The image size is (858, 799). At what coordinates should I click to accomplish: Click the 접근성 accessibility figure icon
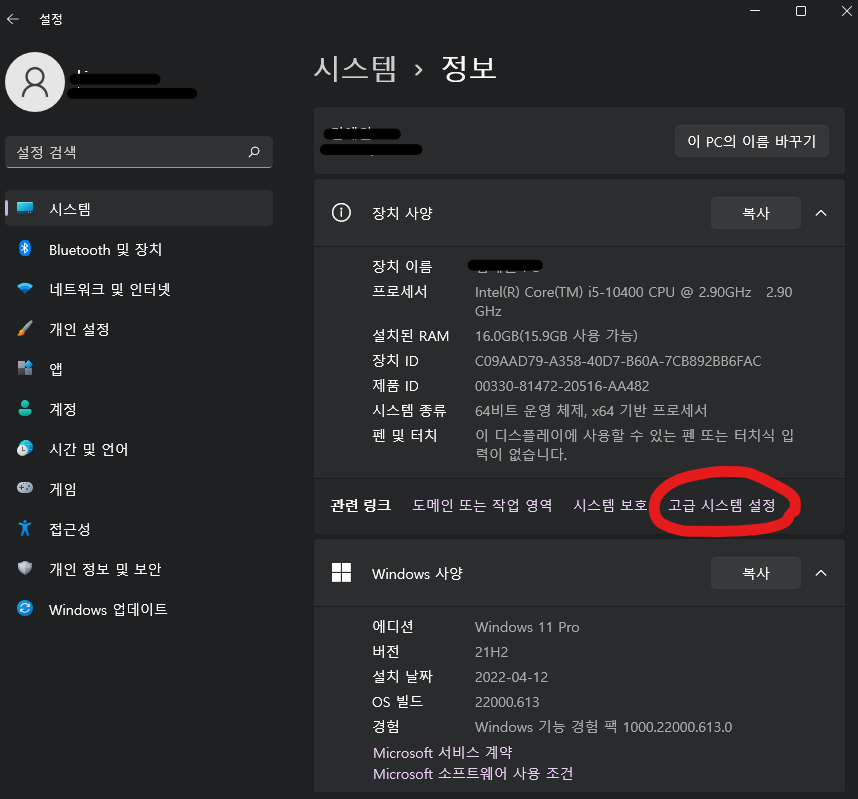(x=25, y=528)
